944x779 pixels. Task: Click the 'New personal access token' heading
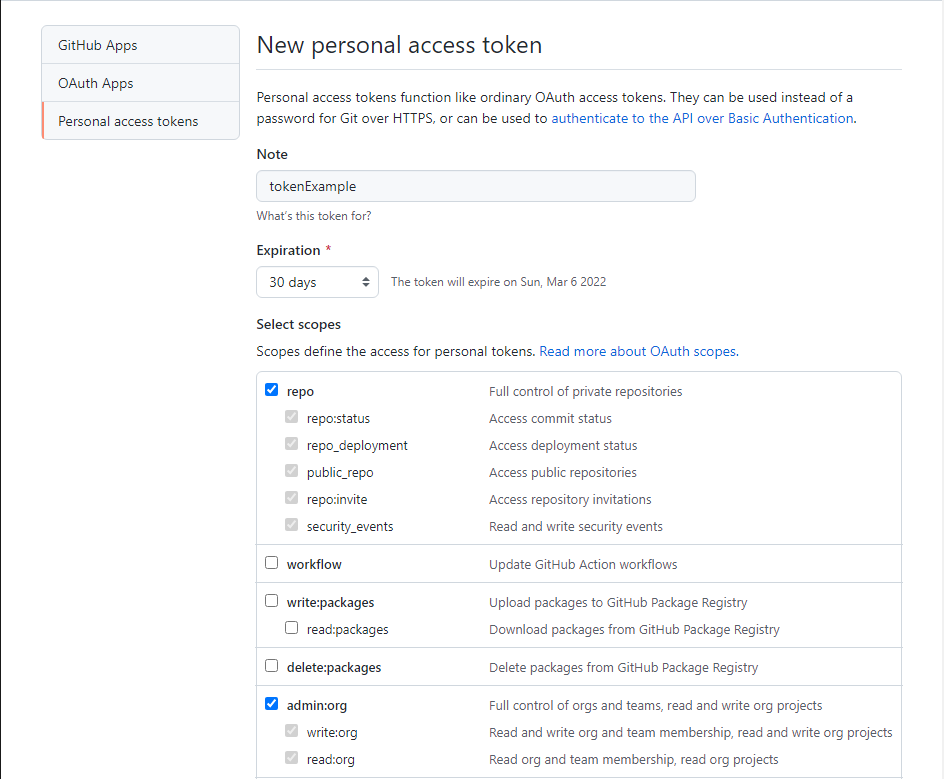click(x=399, y=45)
